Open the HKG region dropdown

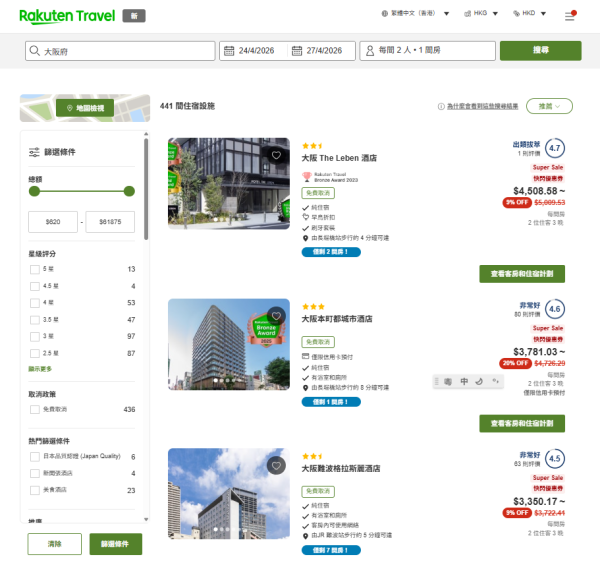tap(481, 13)
